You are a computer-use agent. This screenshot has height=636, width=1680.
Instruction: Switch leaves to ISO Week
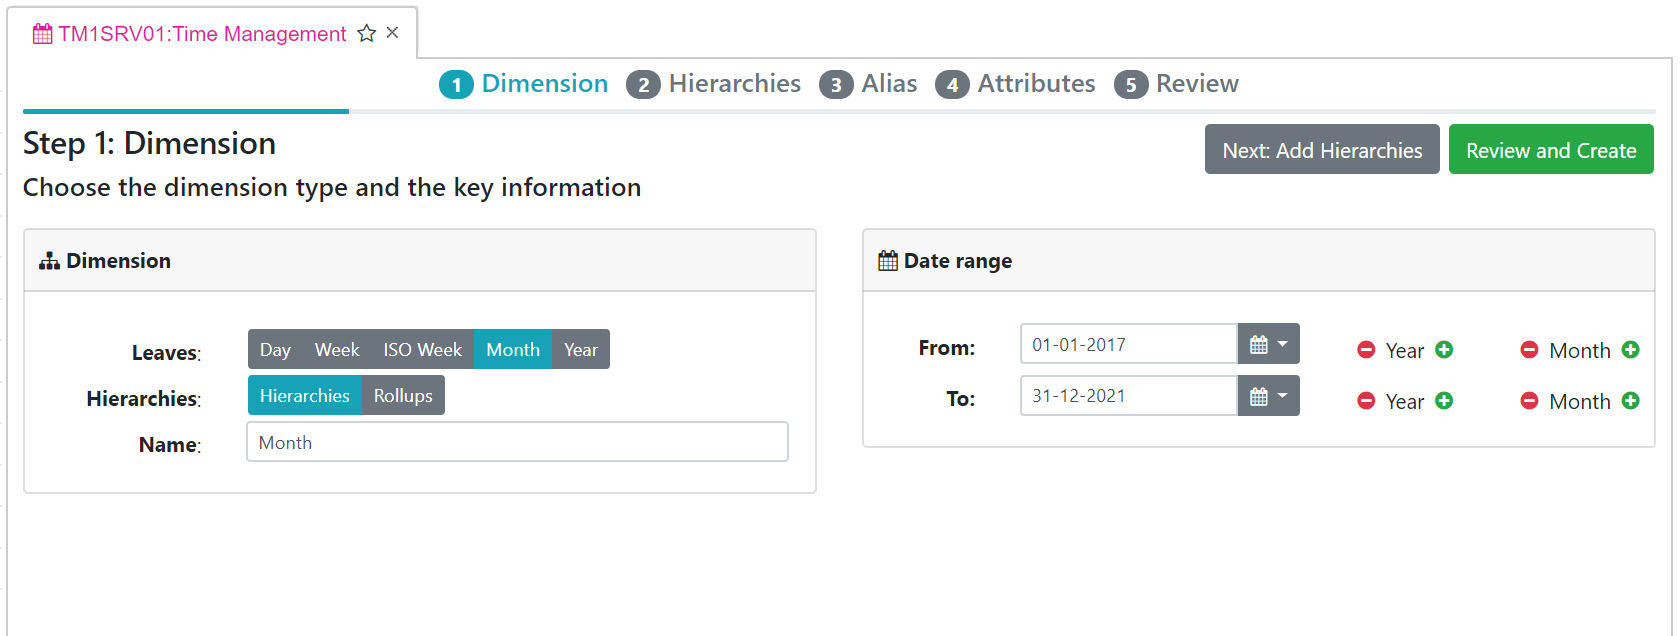point(422,350)
